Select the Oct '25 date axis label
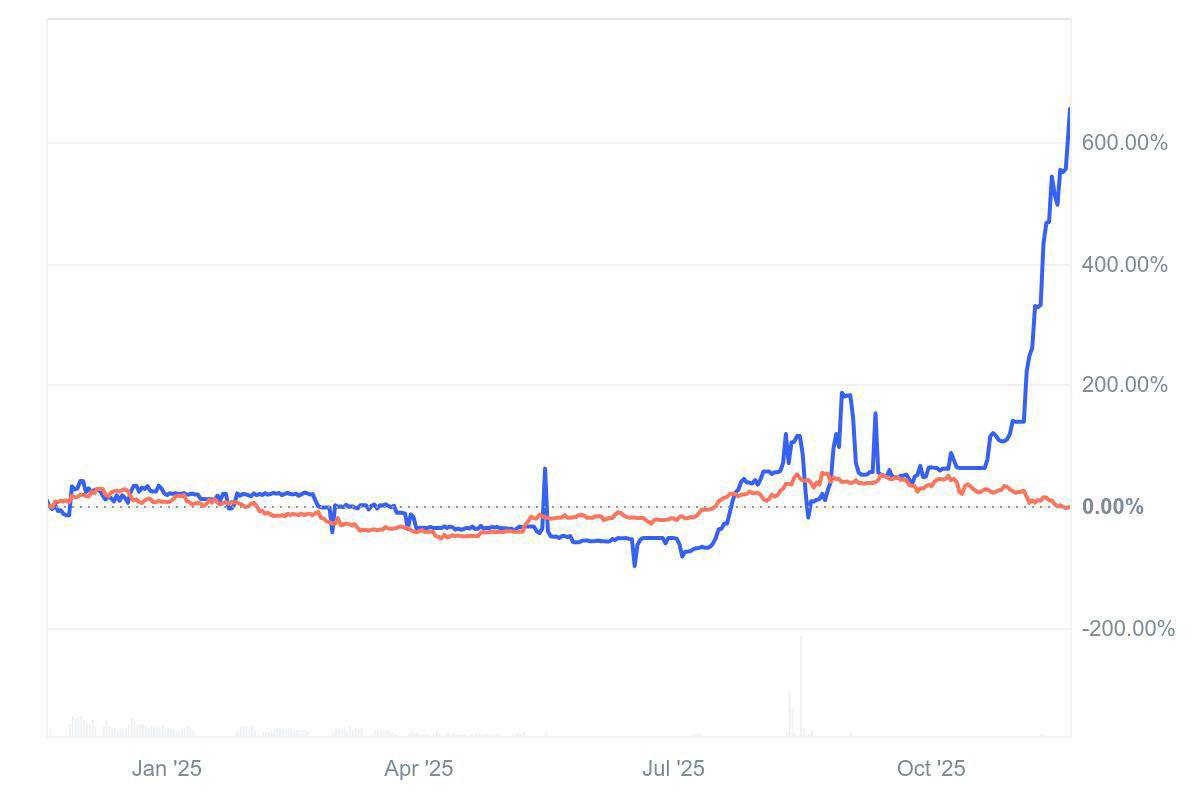Viewport: 1200px width, 800px height. [931, 769]
